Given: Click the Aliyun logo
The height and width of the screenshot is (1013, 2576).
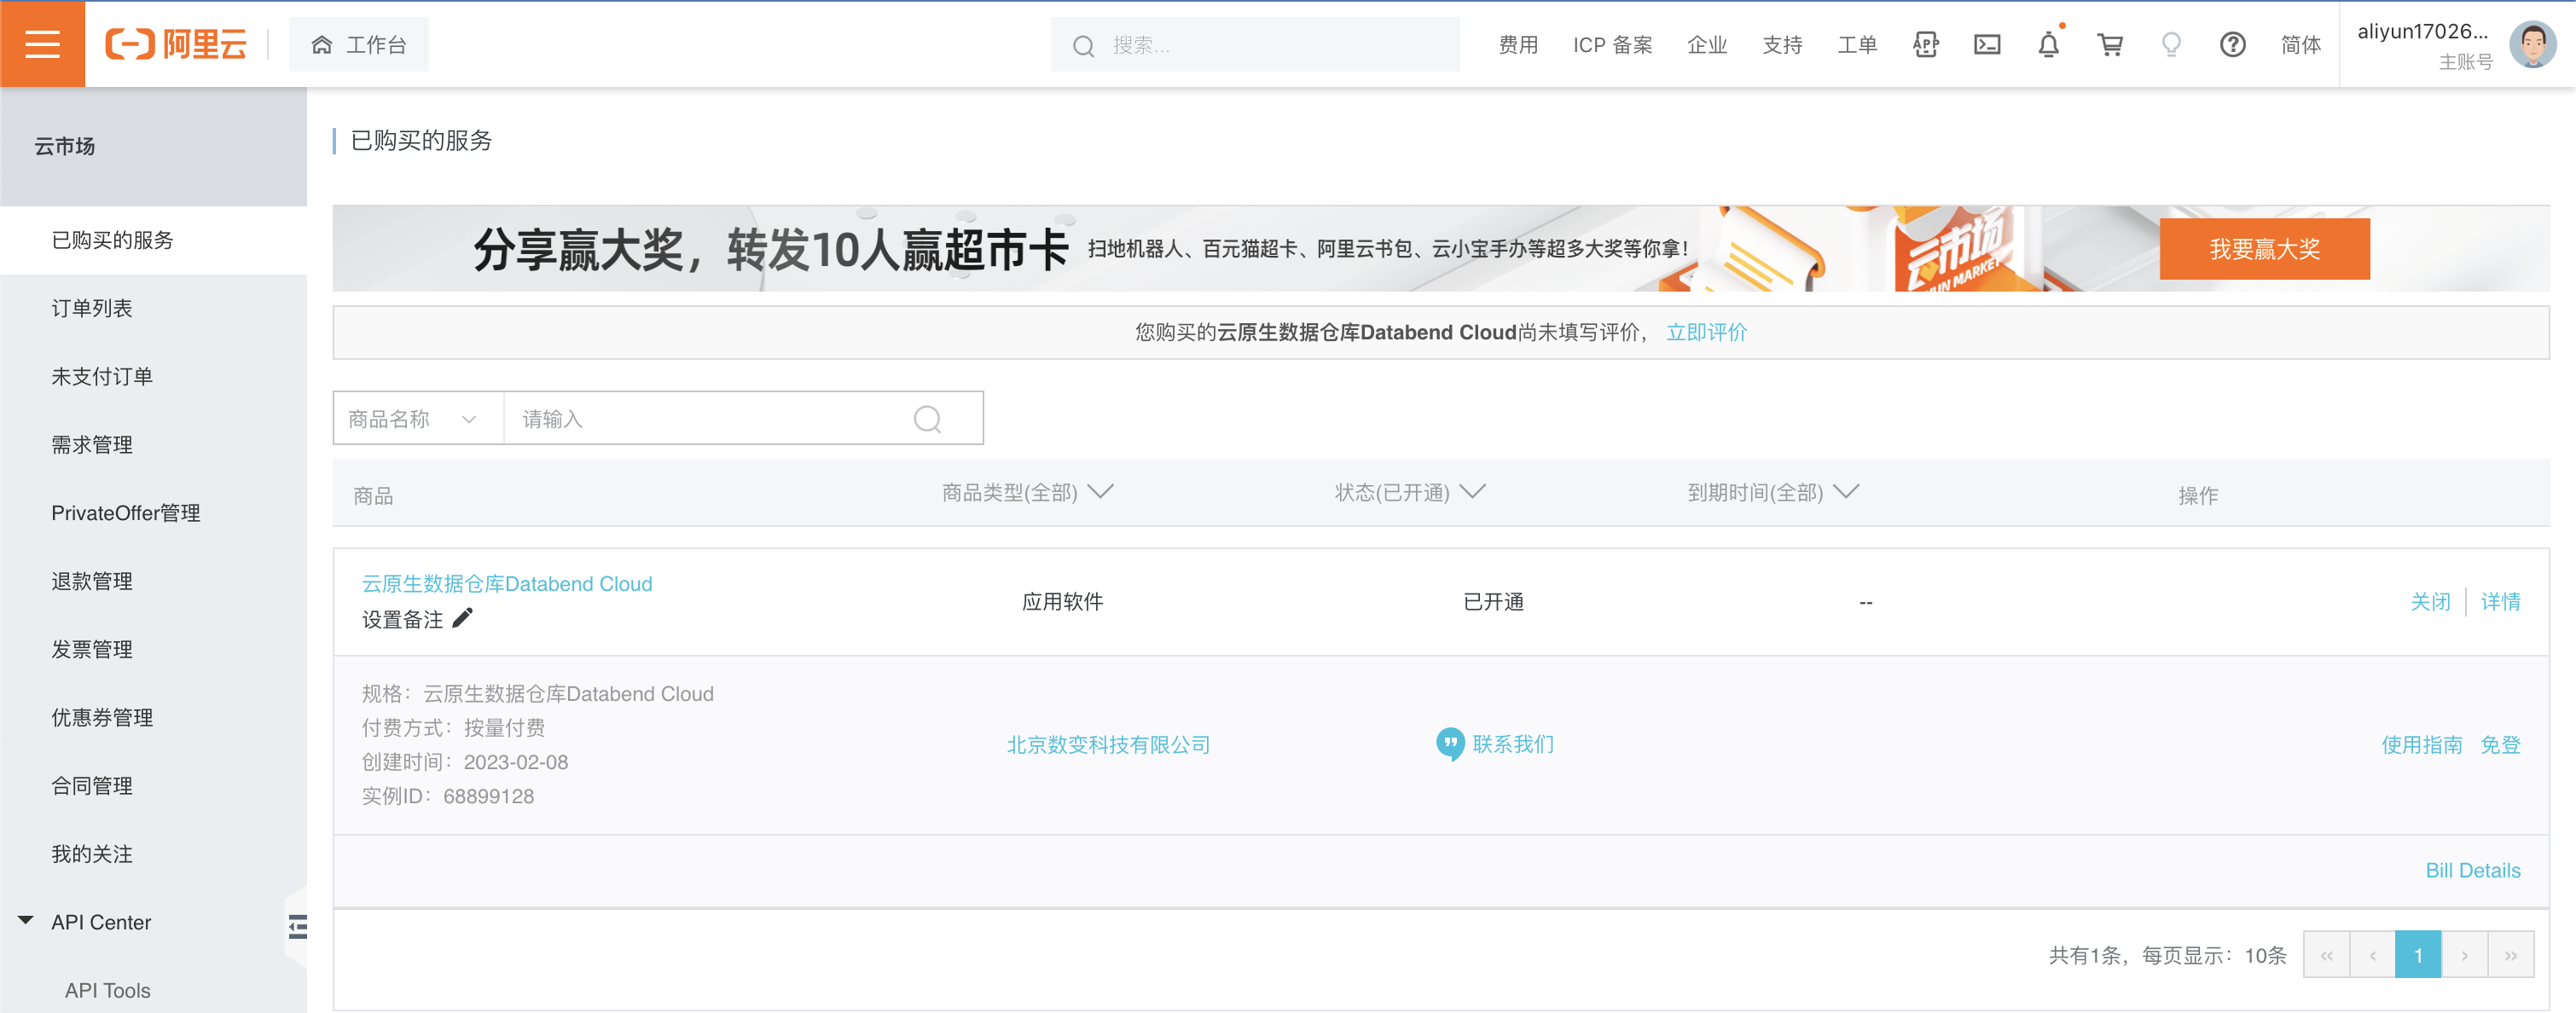Looking at the screenshot, I should tap(176, 44).
